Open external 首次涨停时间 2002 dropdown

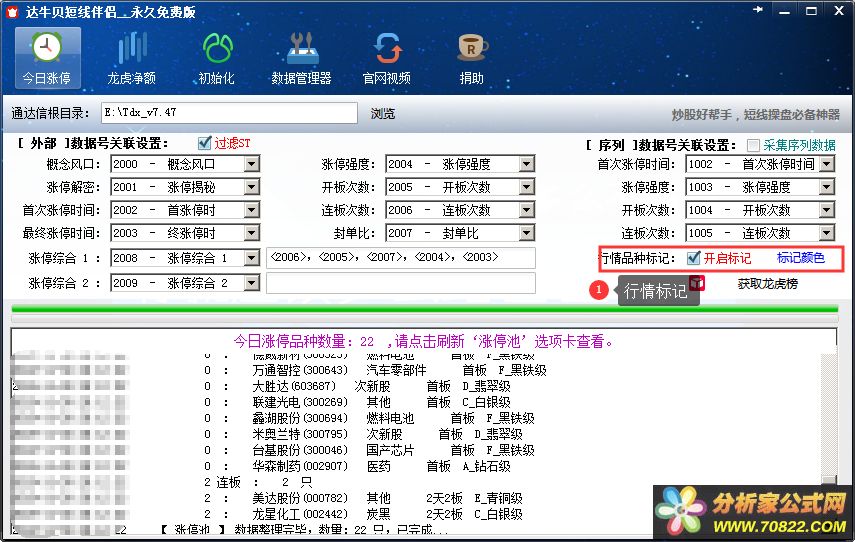(251, 210)
